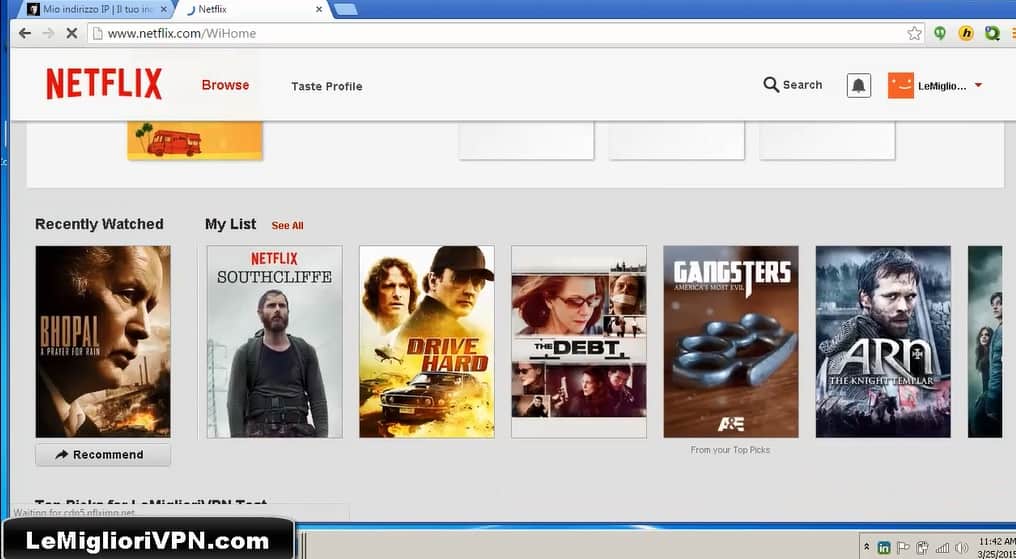Click the orange van banner thumbnail
The height and width of the screenshot is (559, 1016).
click(195, 140)
